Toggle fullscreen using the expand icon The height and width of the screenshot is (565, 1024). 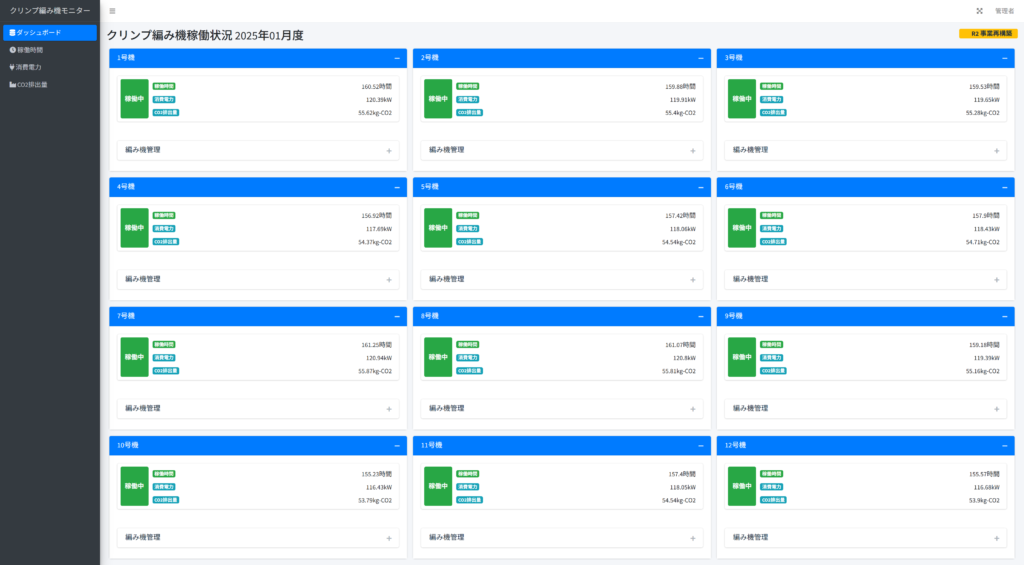[979, 11]
